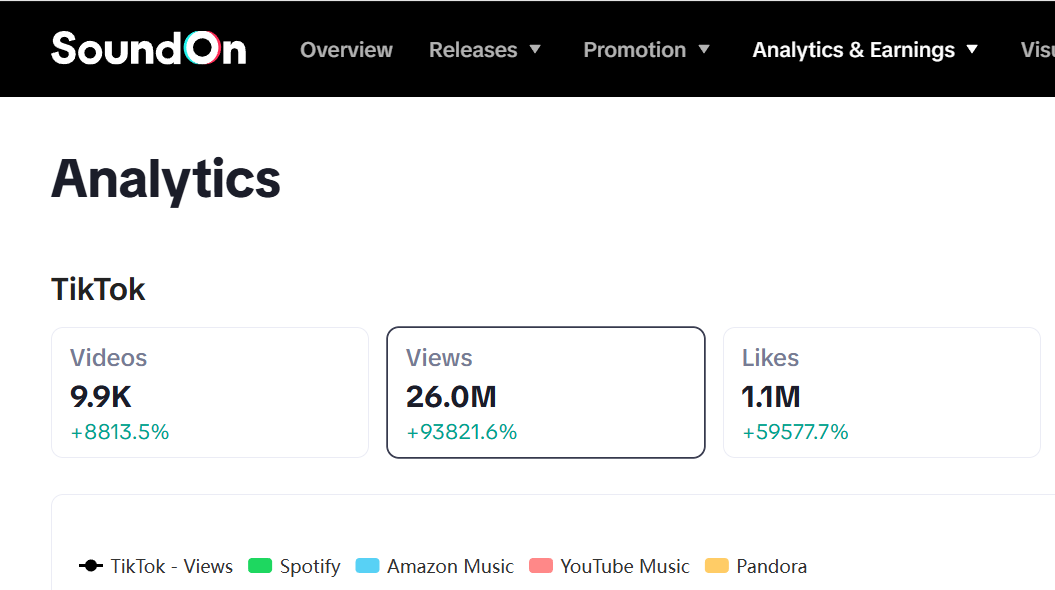
Task: Toggle the TikTok - Views legend marker
Action: pyautogui.click(x=91, y=566)
